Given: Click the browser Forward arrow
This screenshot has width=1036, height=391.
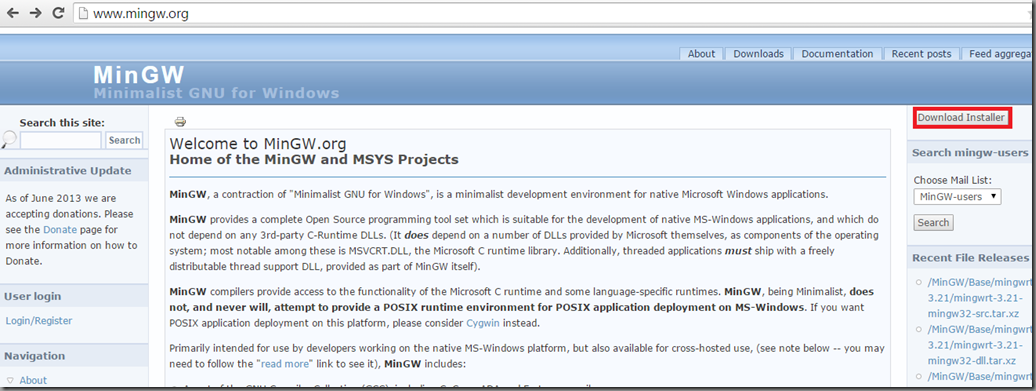Looking at the screenshot, I should (x=35, y=13).
